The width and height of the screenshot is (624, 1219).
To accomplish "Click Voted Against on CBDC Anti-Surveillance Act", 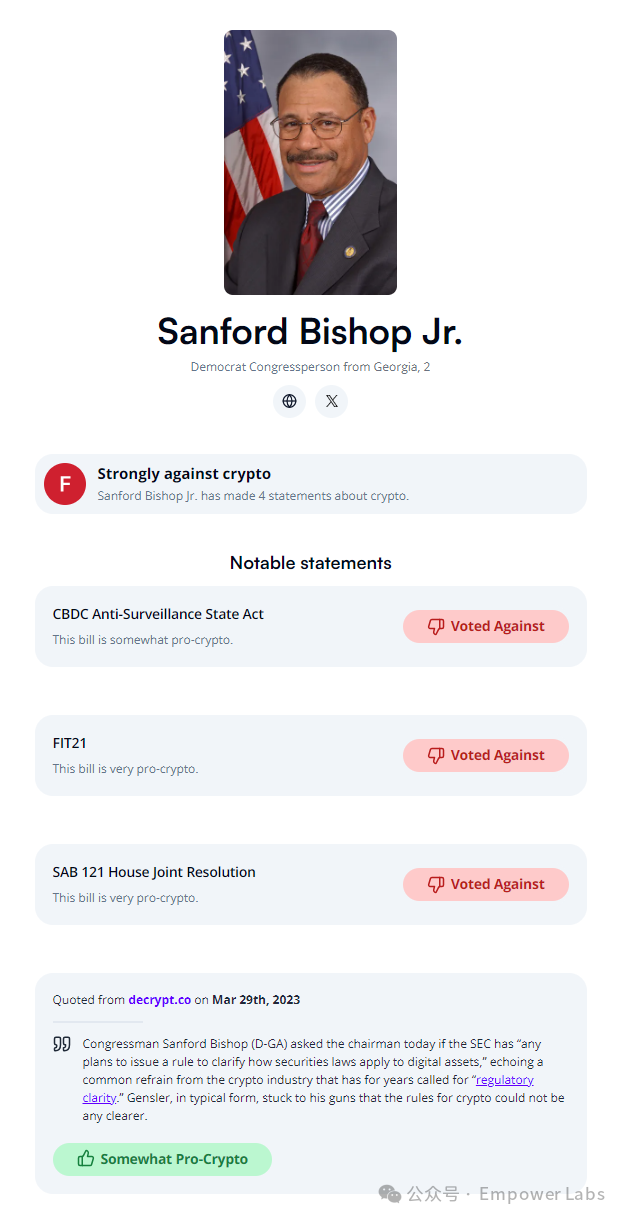I will point(486,626).
